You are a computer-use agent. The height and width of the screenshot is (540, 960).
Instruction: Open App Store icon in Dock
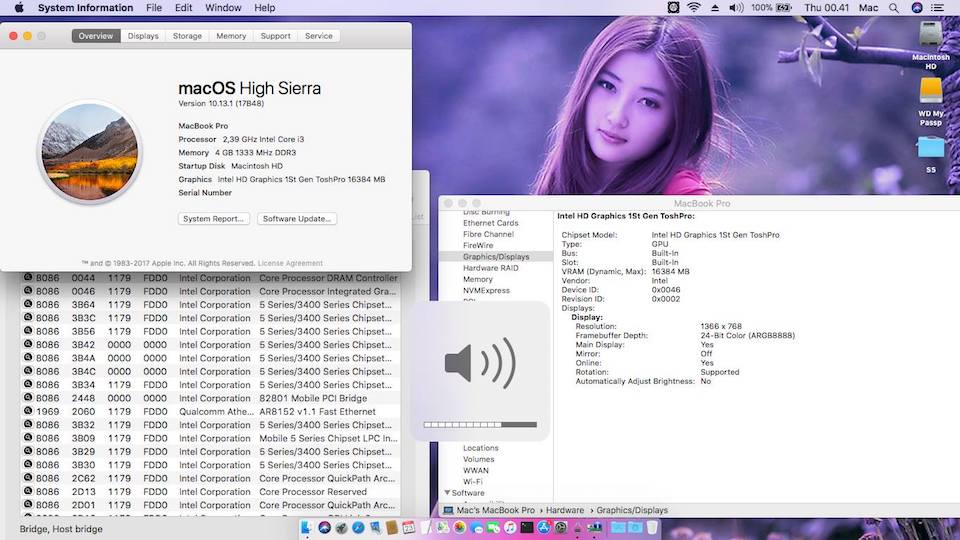544,527
